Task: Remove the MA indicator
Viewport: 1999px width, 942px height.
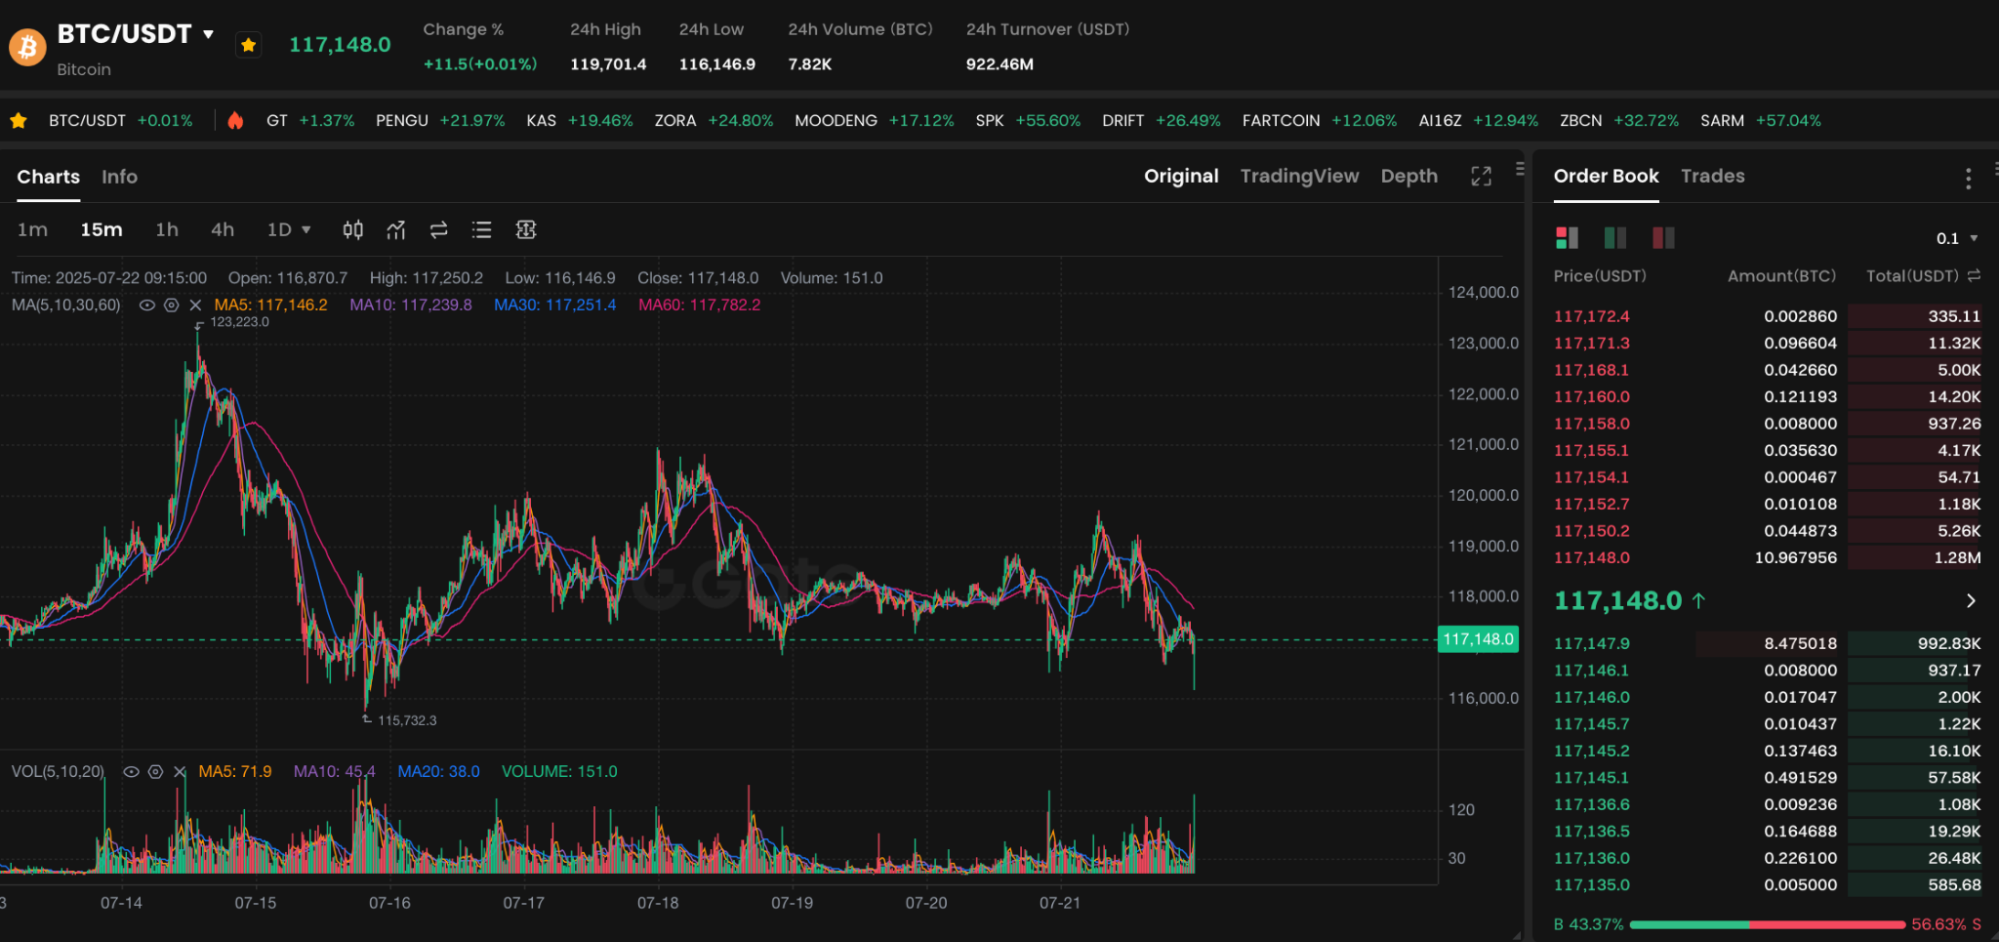Action: (195, 305)
